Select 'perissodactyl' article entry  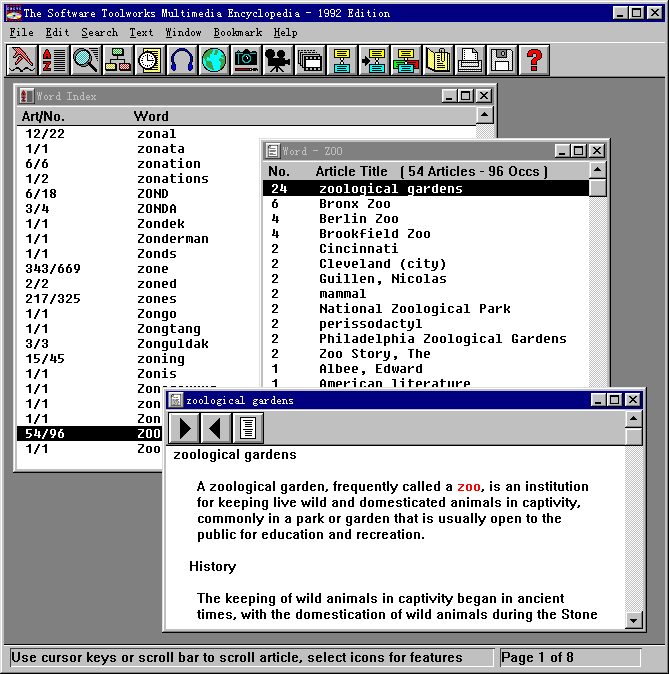(426, 324)
